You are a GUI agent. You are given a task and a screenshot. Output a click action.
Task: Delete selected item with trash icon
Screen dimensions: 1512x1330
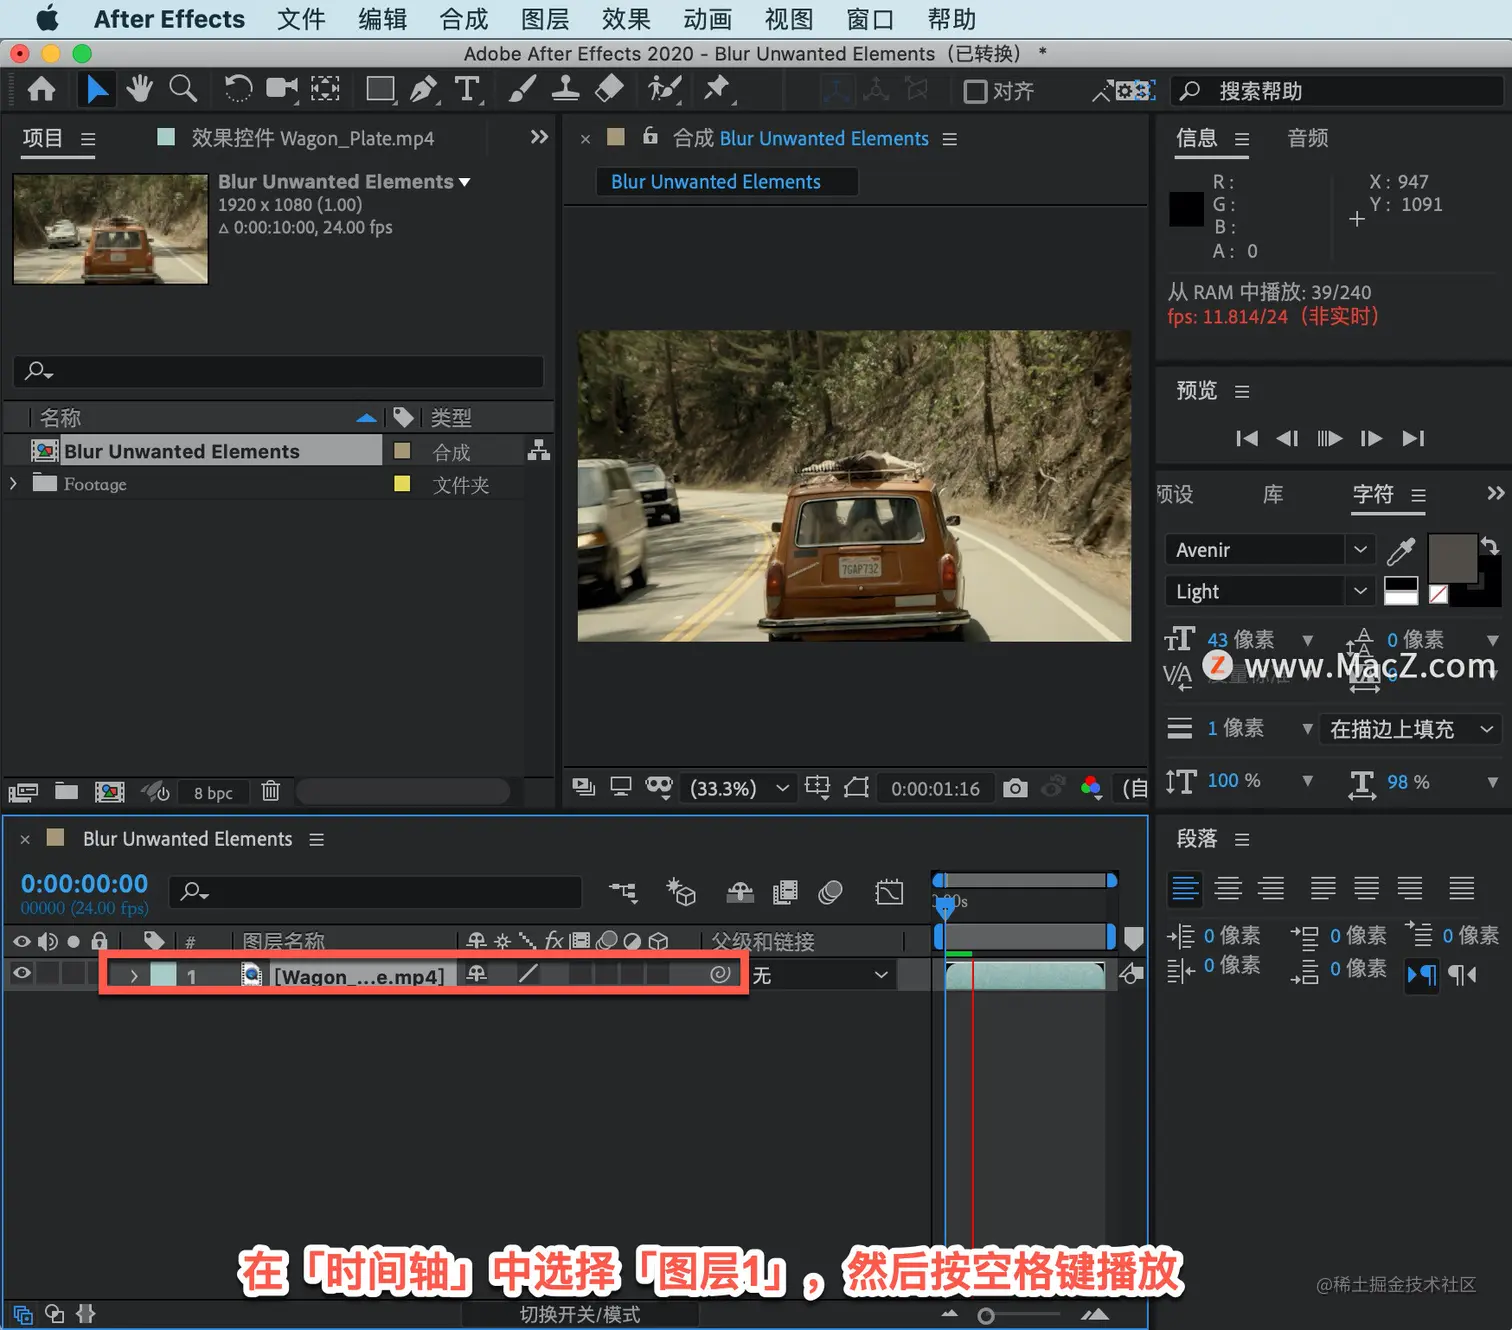(270, 791)
